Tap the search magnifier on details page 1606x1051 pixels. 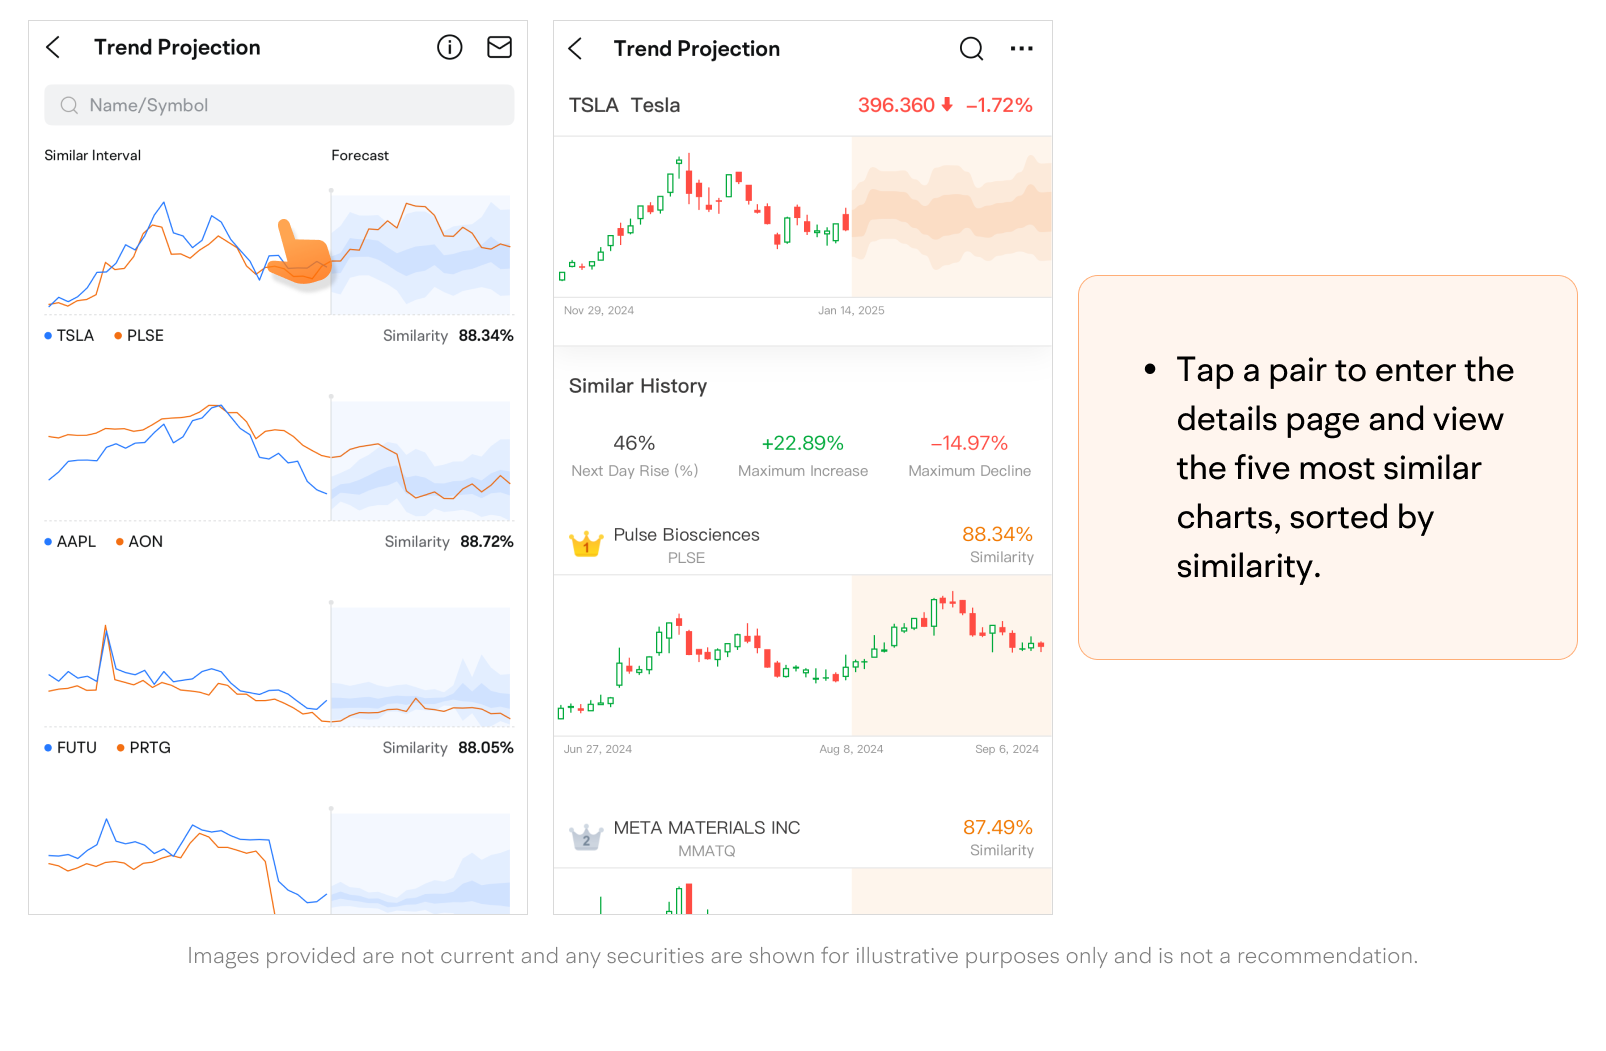tap(971, 49)
